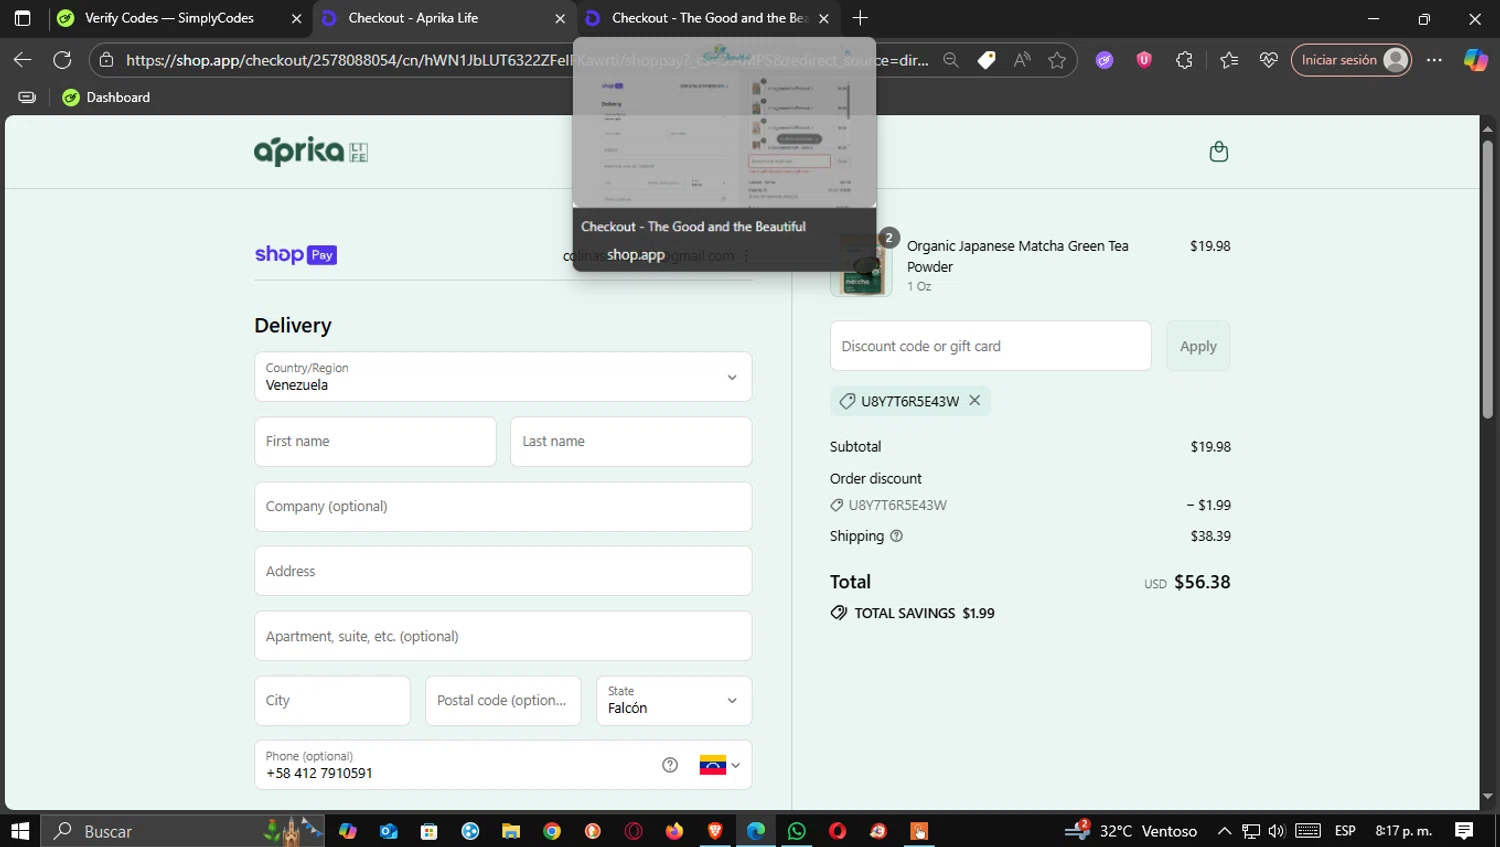Switch to The Good and the Beautiful tab

(x=709, y=18)
